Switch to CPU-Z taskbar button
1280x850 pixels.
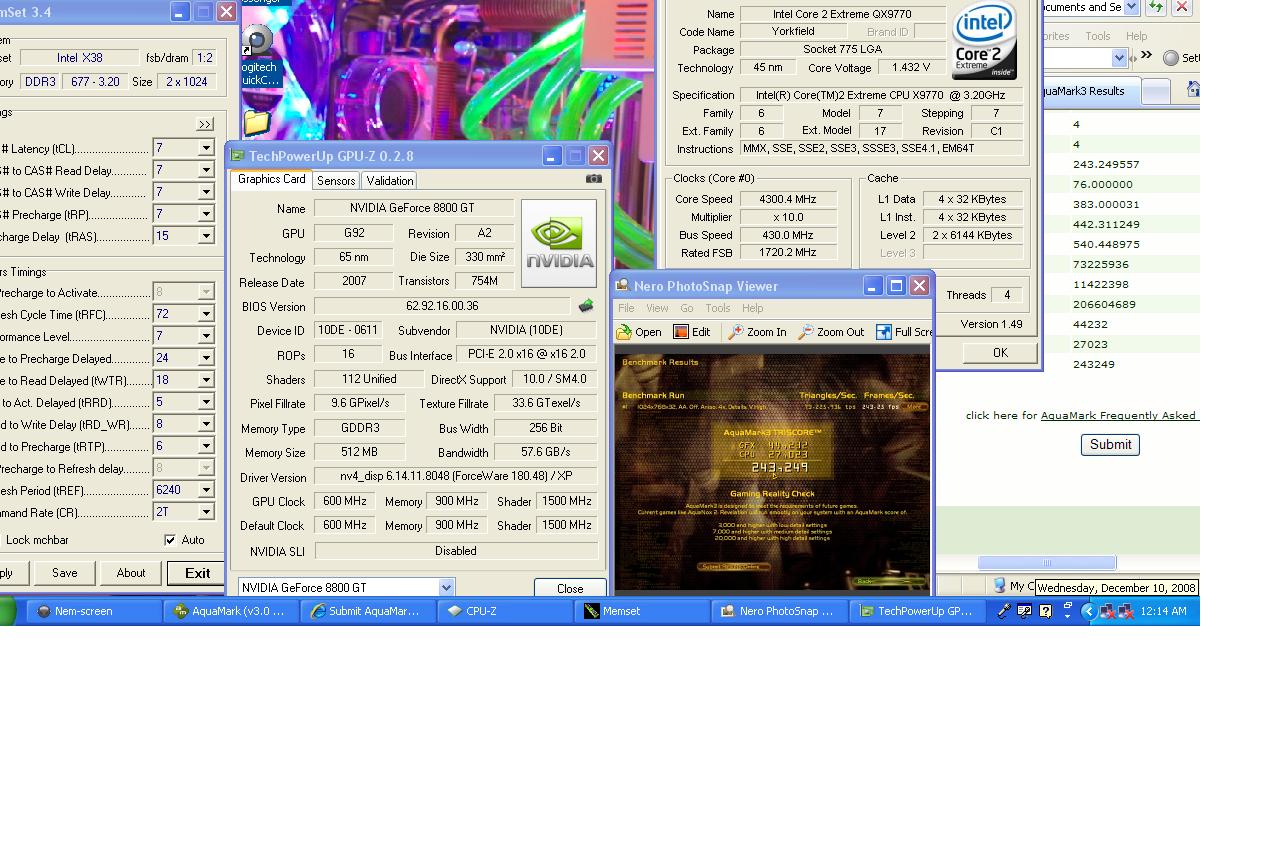(506, 611)
